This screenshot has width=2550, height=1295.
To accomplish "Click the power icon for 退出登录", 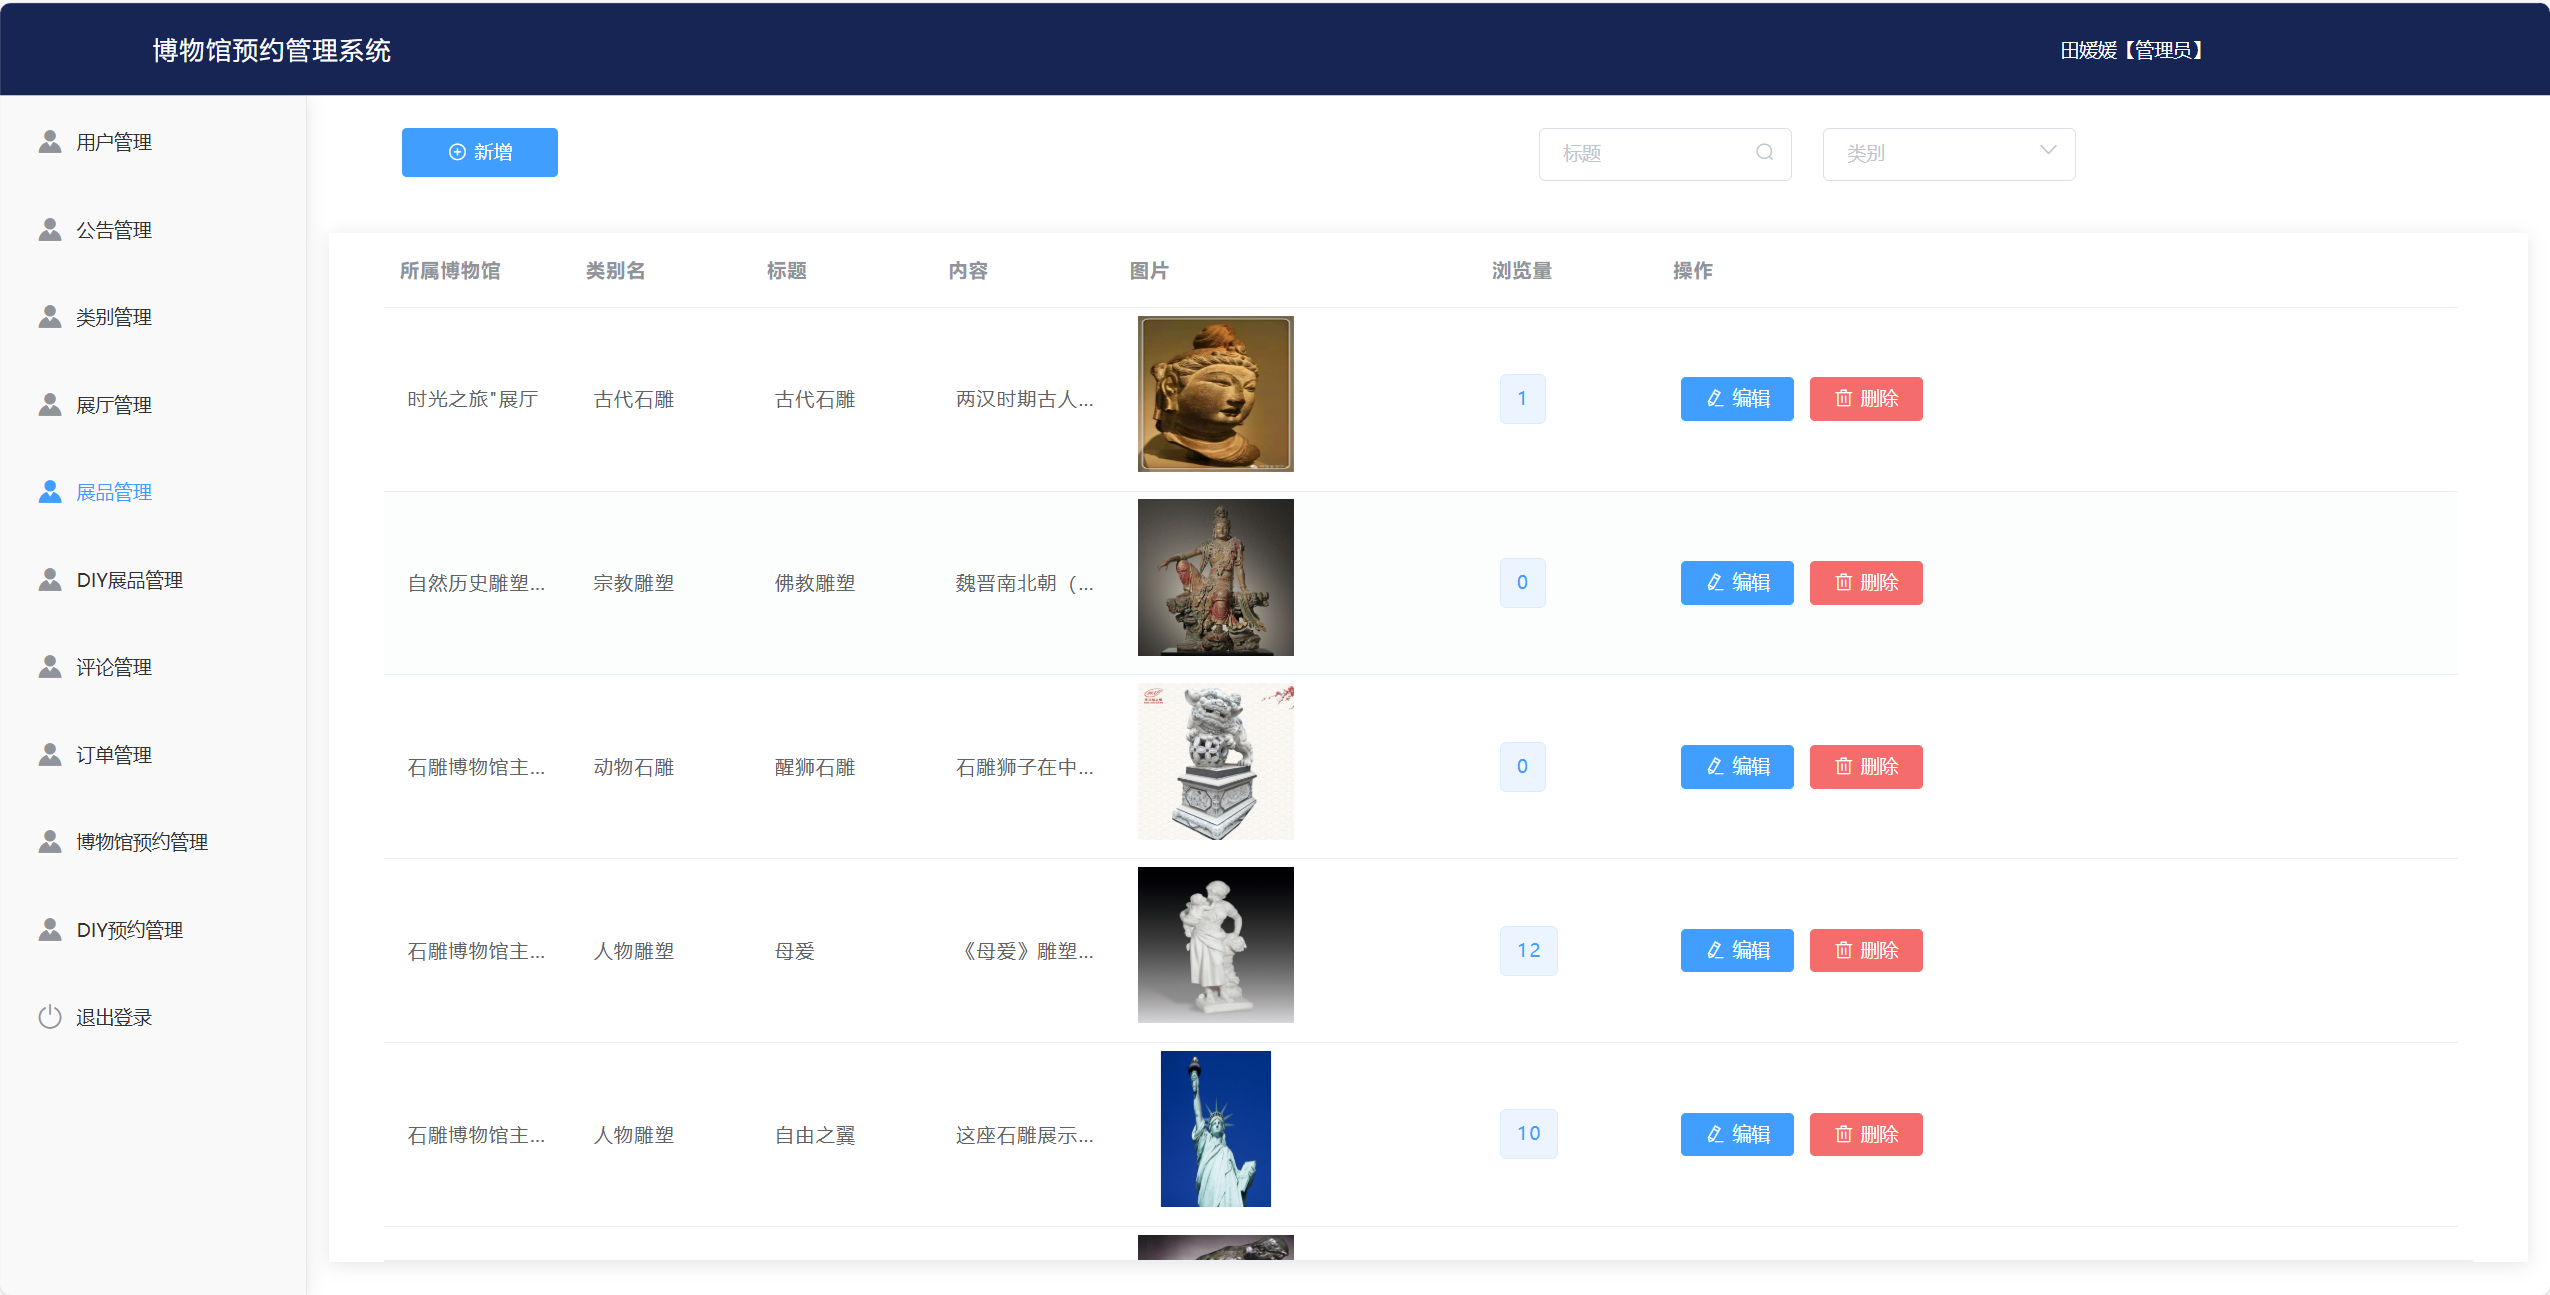I will click(50, 1017).
